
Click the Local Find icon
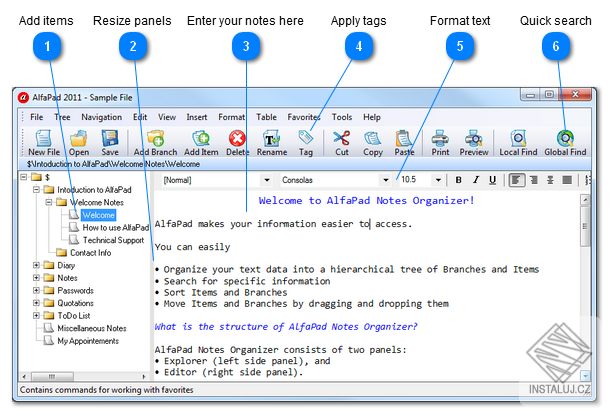point(518,138)
